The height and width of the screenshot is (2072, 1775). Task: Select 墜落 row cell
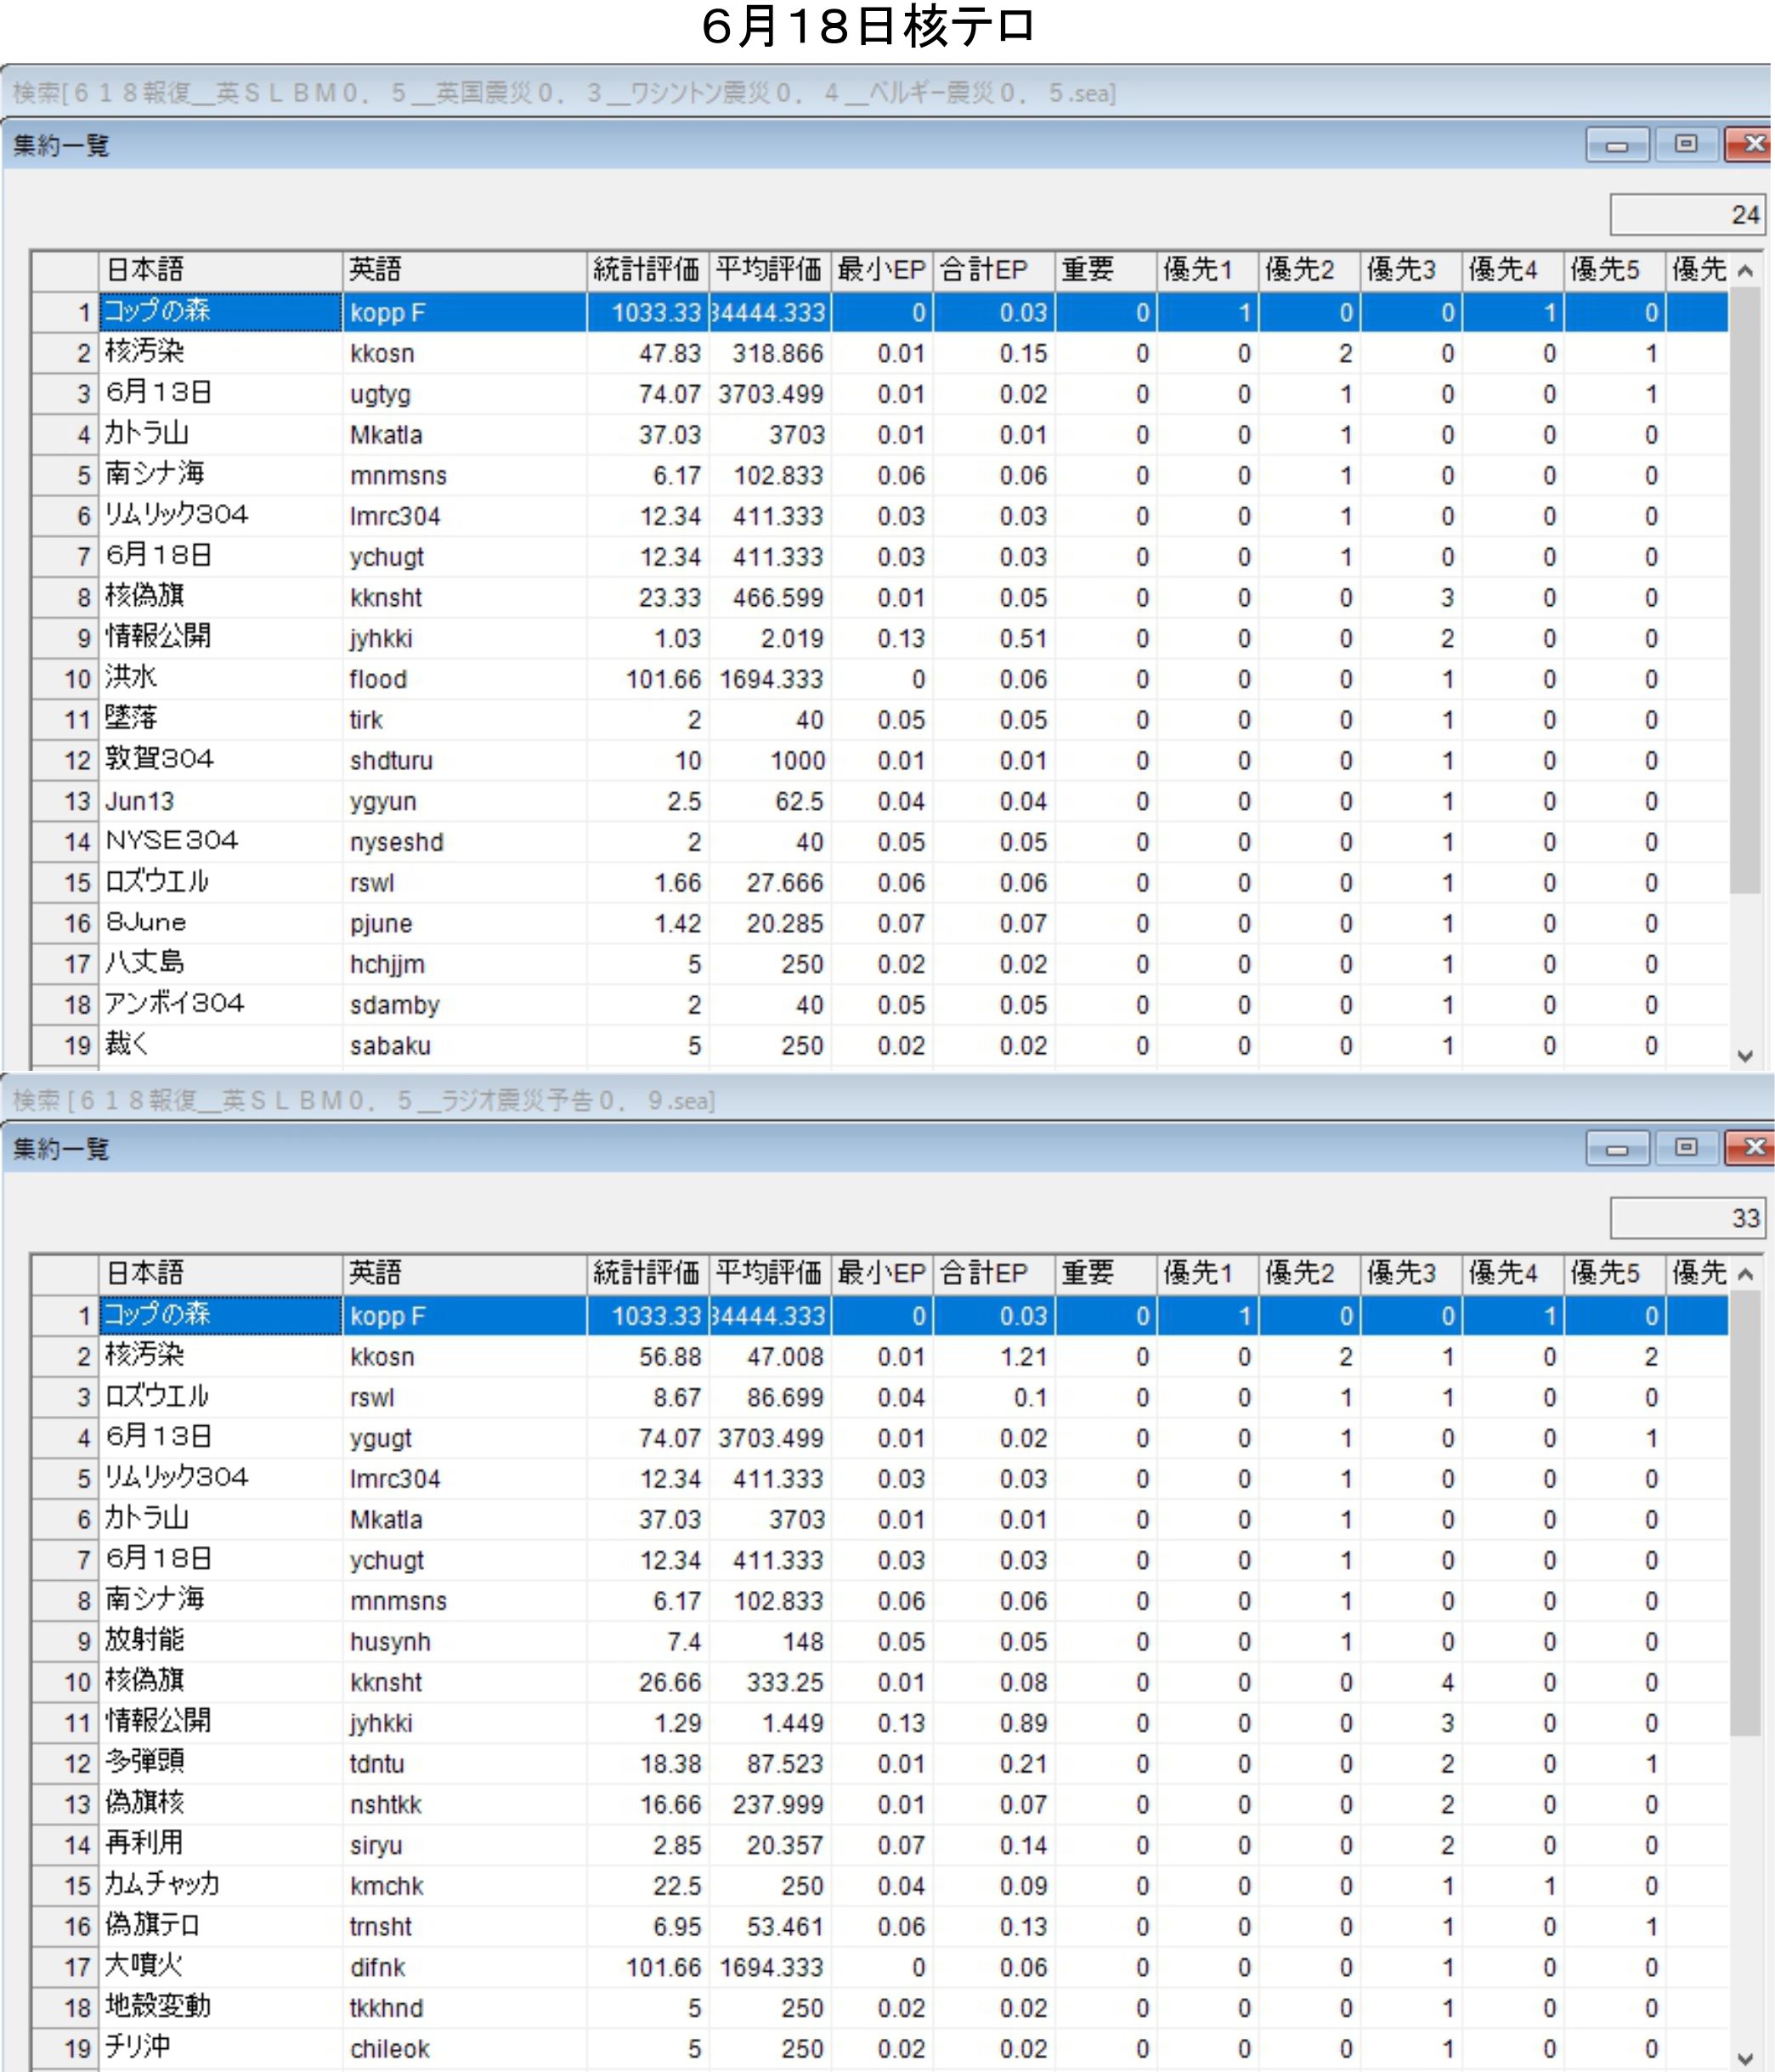tap(221, 720)
